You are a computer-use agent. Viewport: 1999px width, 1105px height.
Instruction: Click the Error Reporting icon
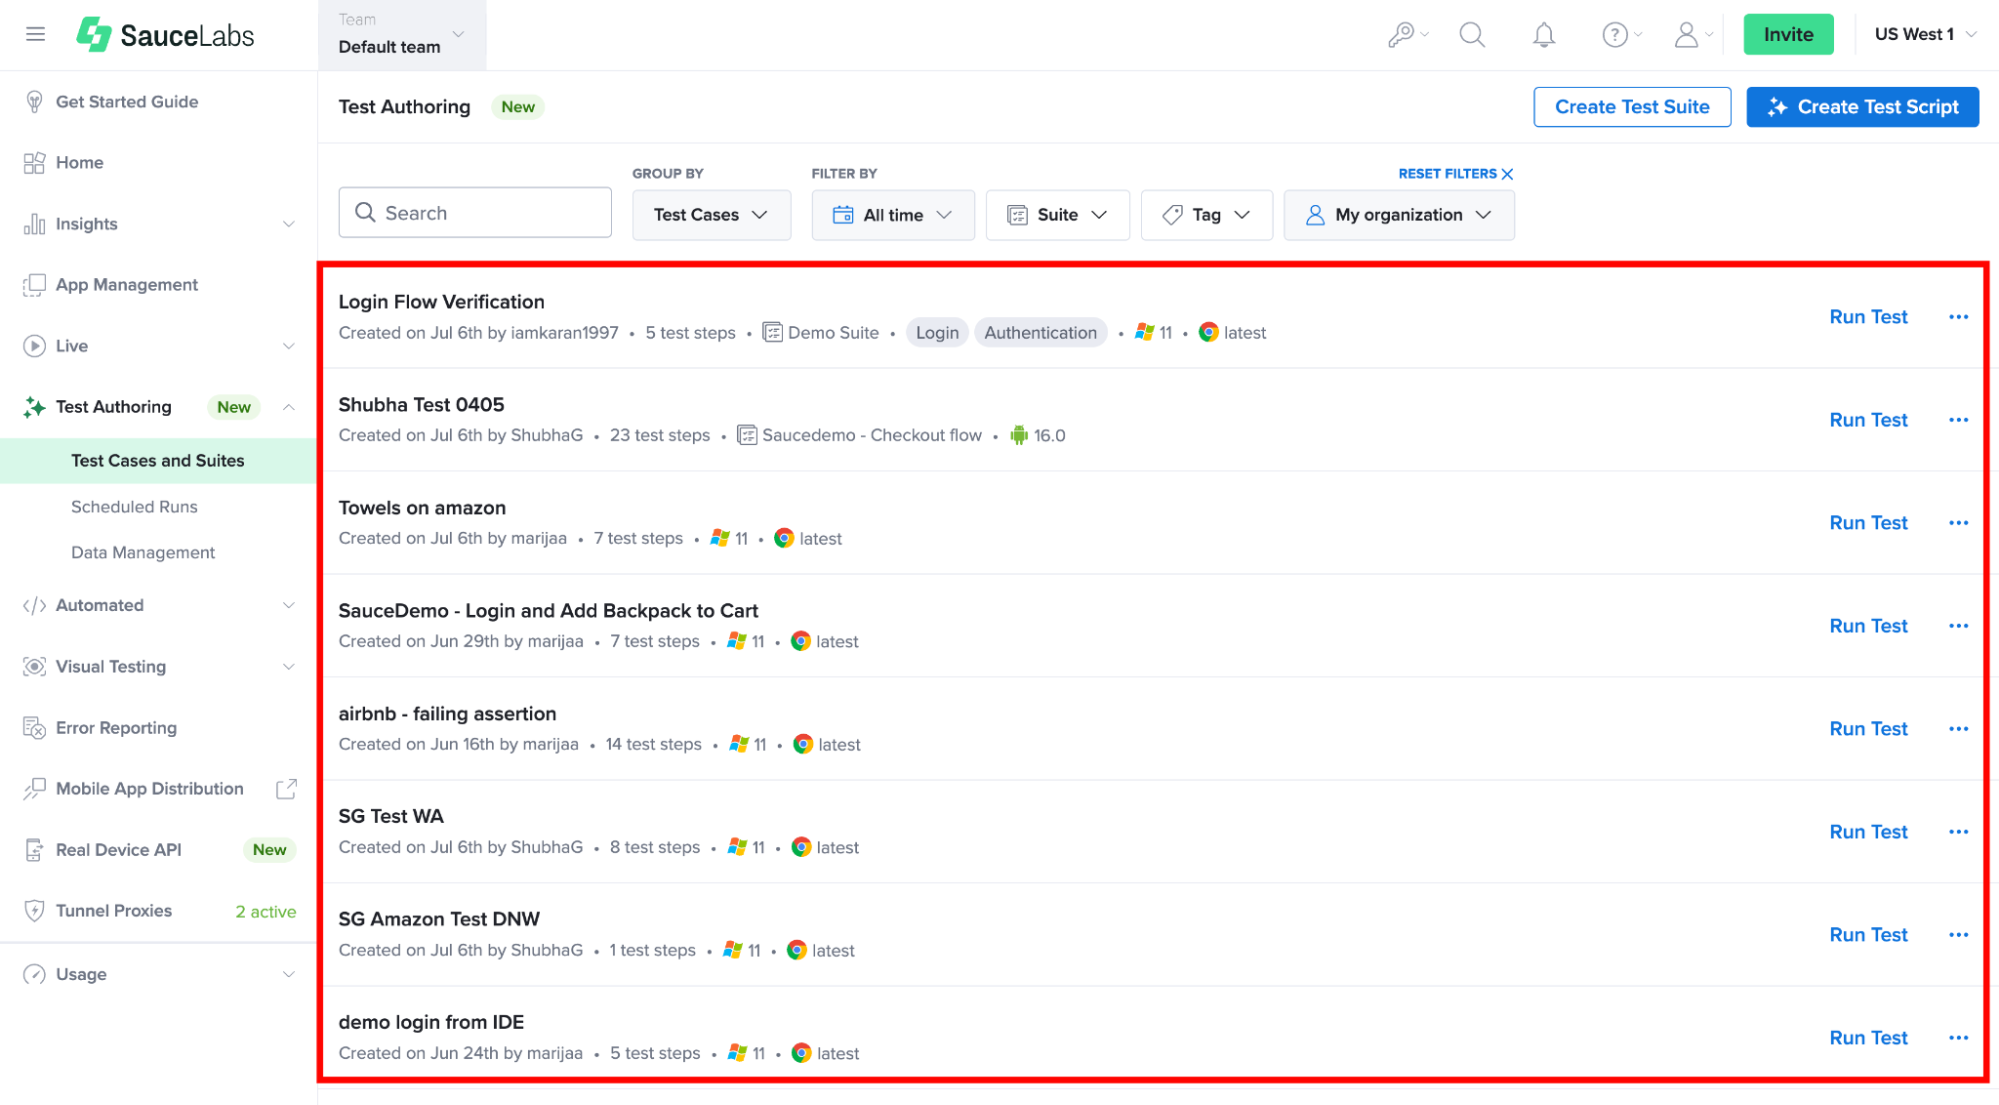34,728
